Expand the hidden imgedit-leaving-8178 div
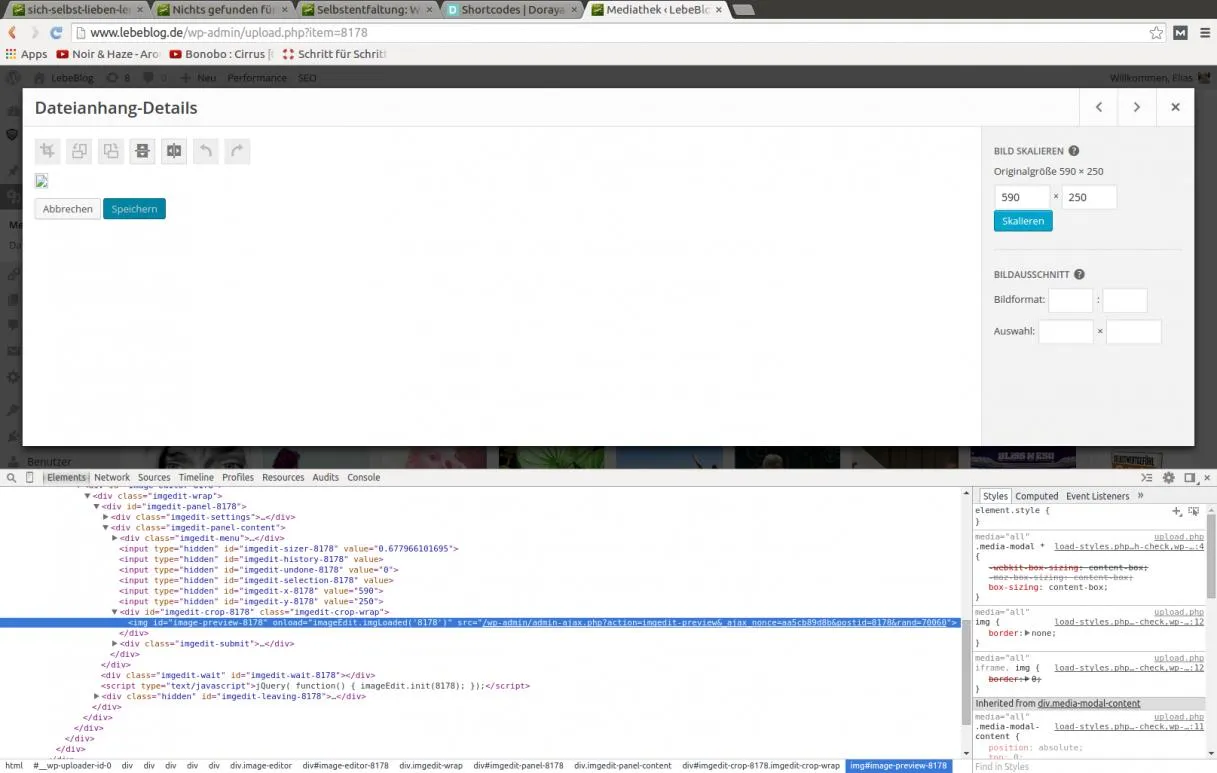The width and height of the screenshot is (1217, 773). 97,696
